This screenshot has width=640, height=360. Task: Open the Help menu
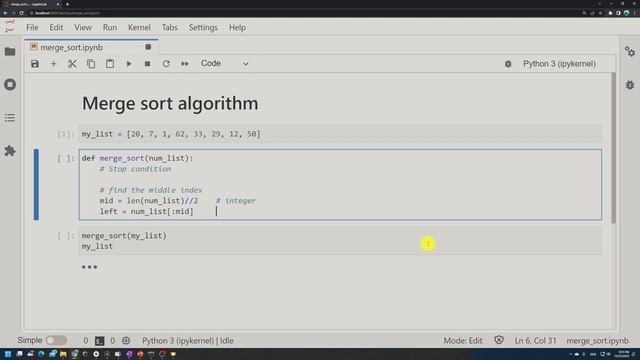(x=237, y=27)
